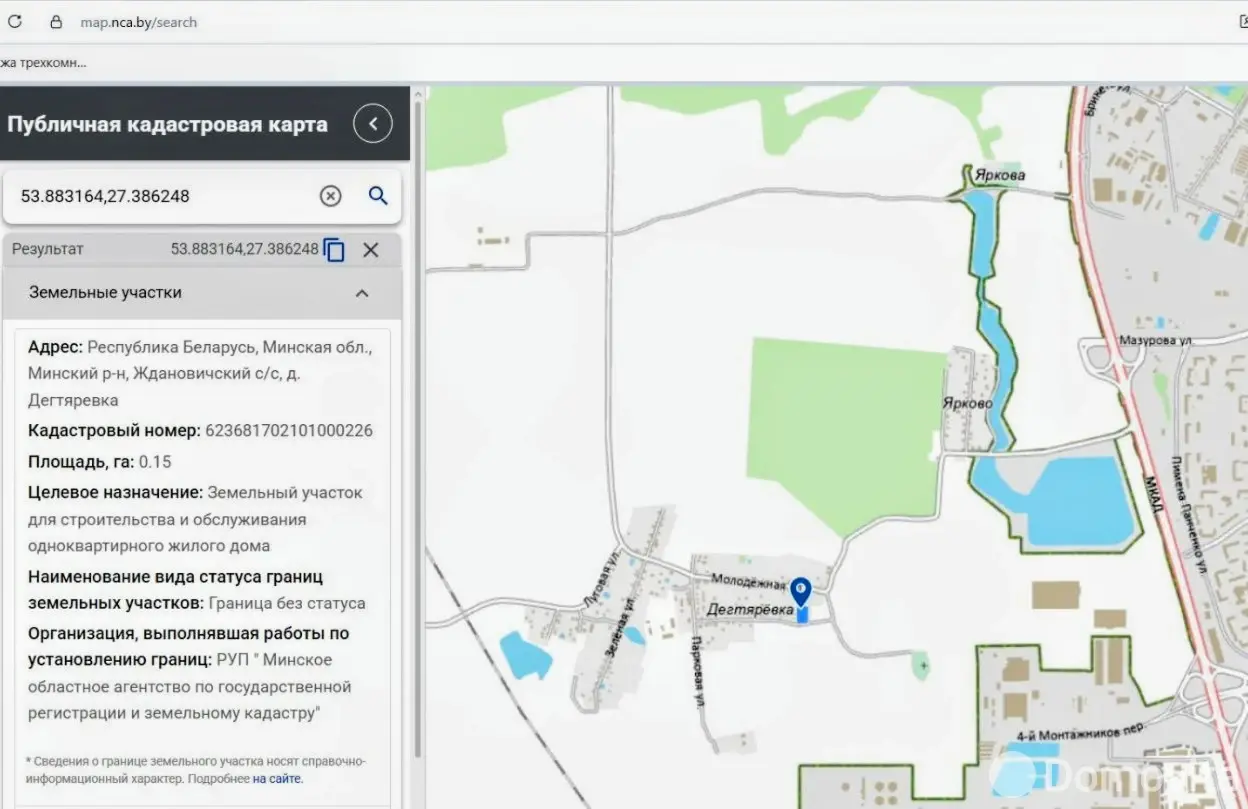The width and height of the screenshot is (1248, 809).
Task: Run search with magnifier icon
Action: (x=378, y=195)
